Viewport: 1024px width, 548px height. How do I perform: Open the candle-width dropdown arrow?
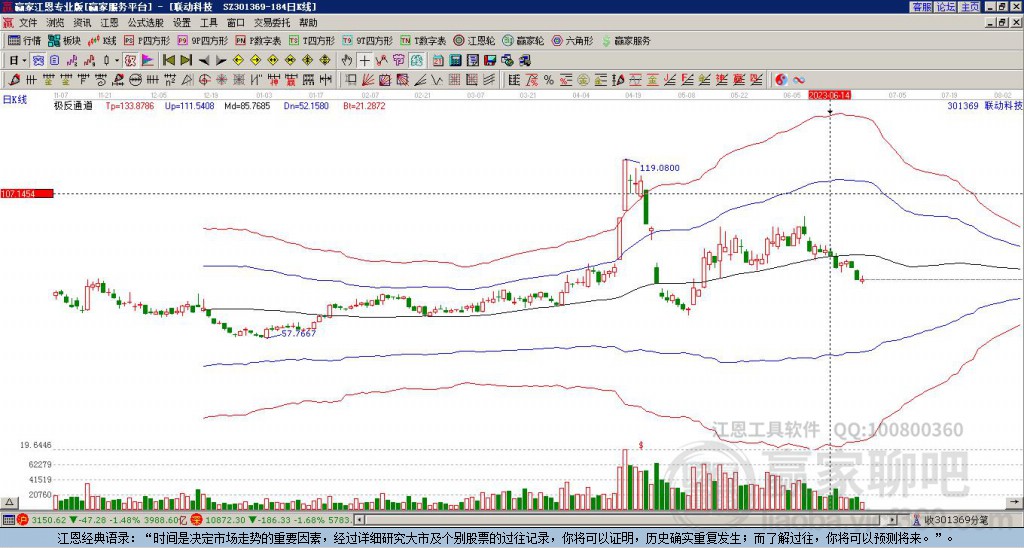tap(117, 60)
